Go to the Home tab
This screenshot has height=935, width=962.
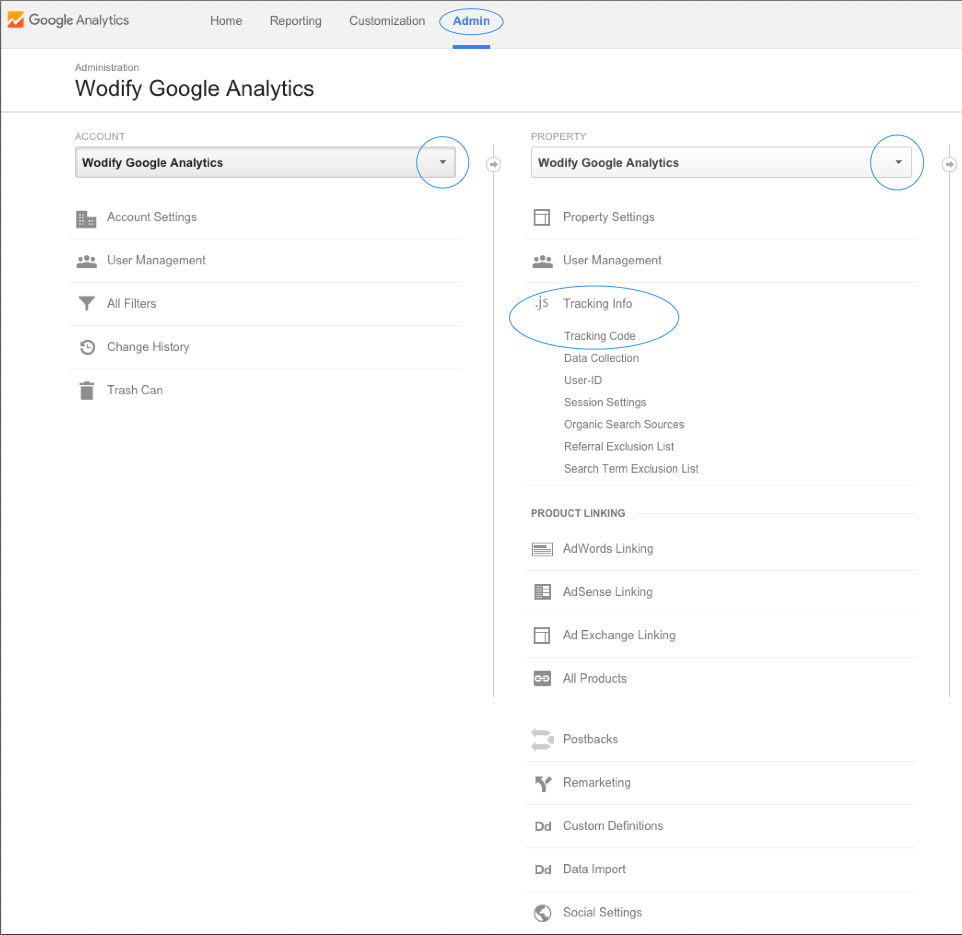click(226, 21)
